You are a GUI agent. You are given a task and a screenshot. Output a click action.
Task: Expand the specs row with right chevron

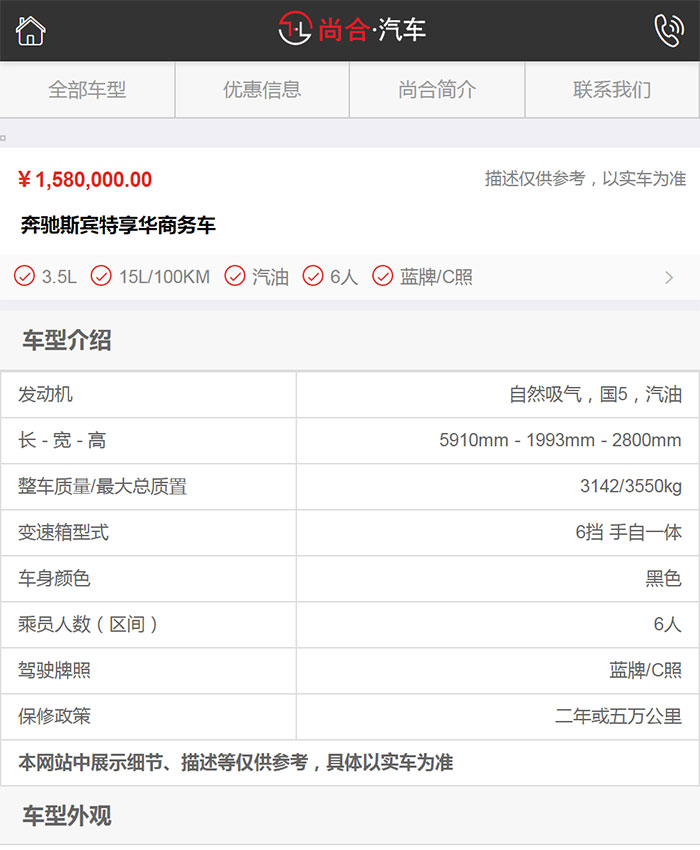(x=669, y=278)
